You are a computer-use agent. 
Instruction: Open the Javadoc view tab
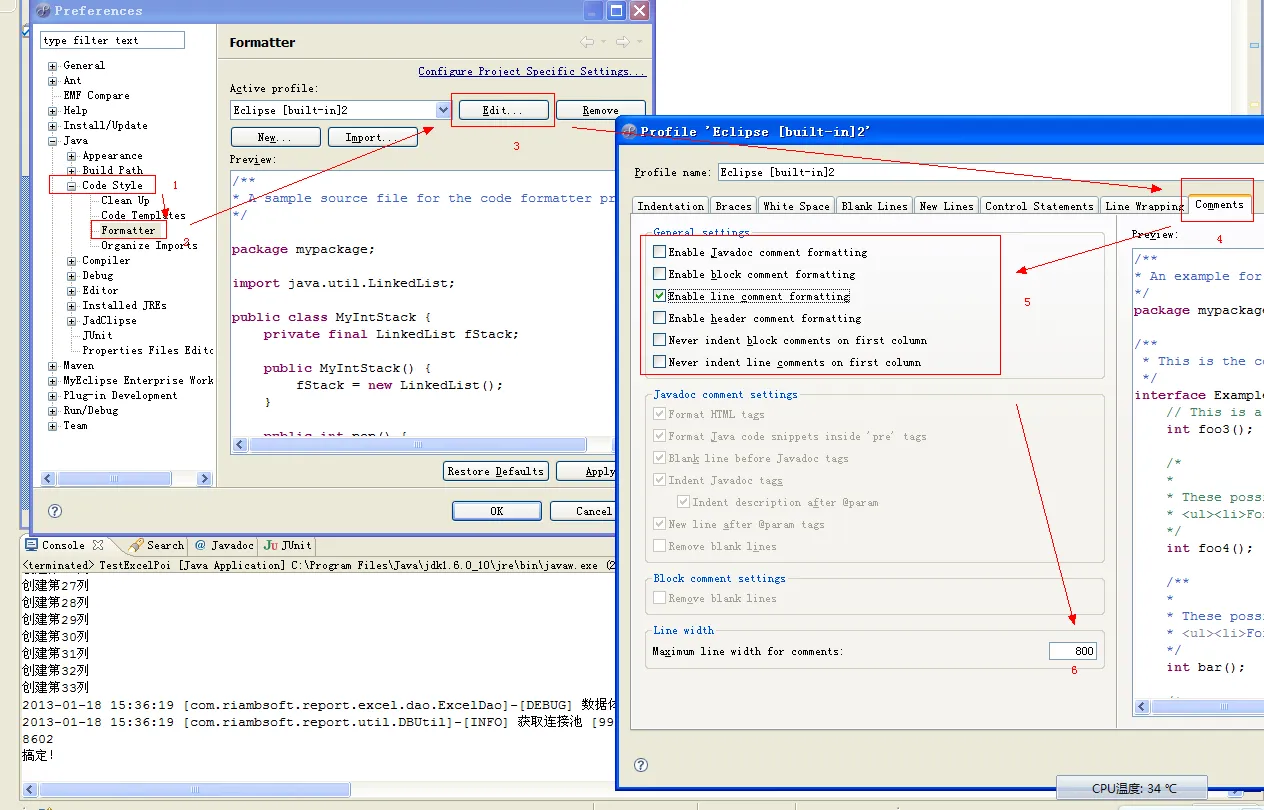tap(224, 545)
